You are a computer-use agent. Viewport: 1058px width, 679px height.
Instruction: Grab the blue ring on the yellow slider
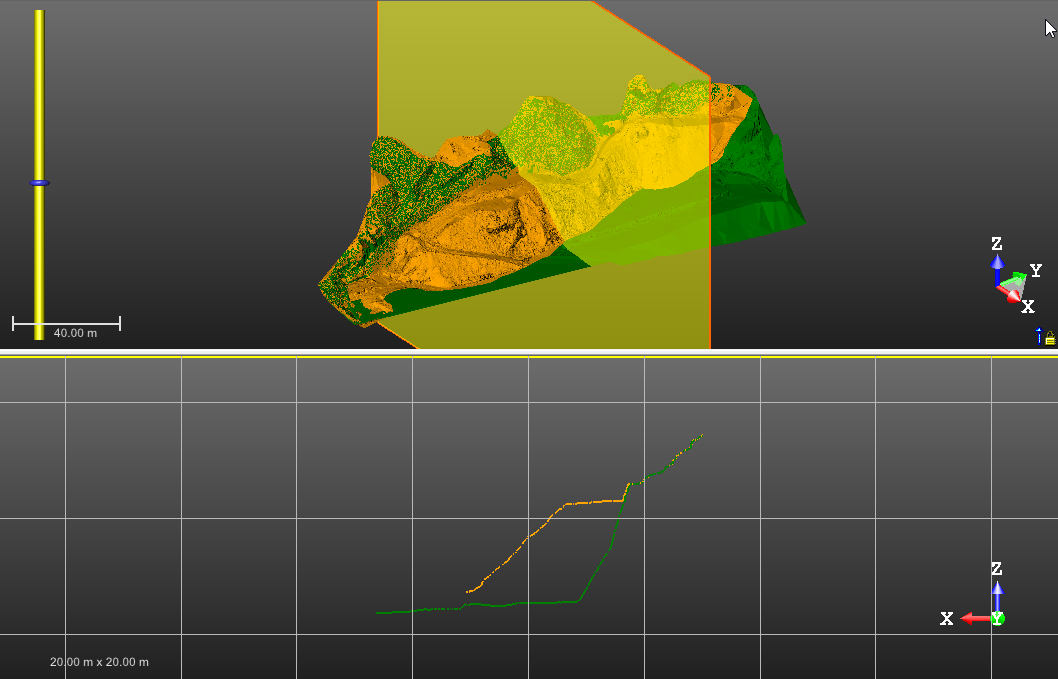coord(39,183)
